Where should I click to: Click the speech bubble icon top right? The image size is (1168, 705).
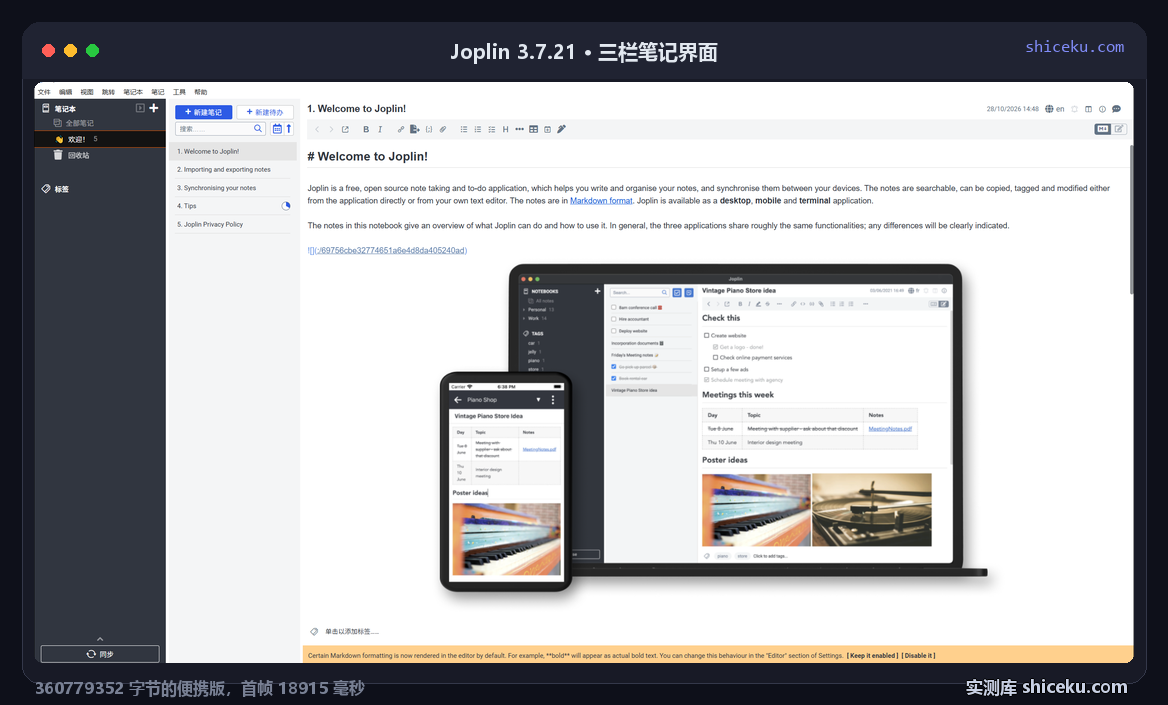point(1117,109)
